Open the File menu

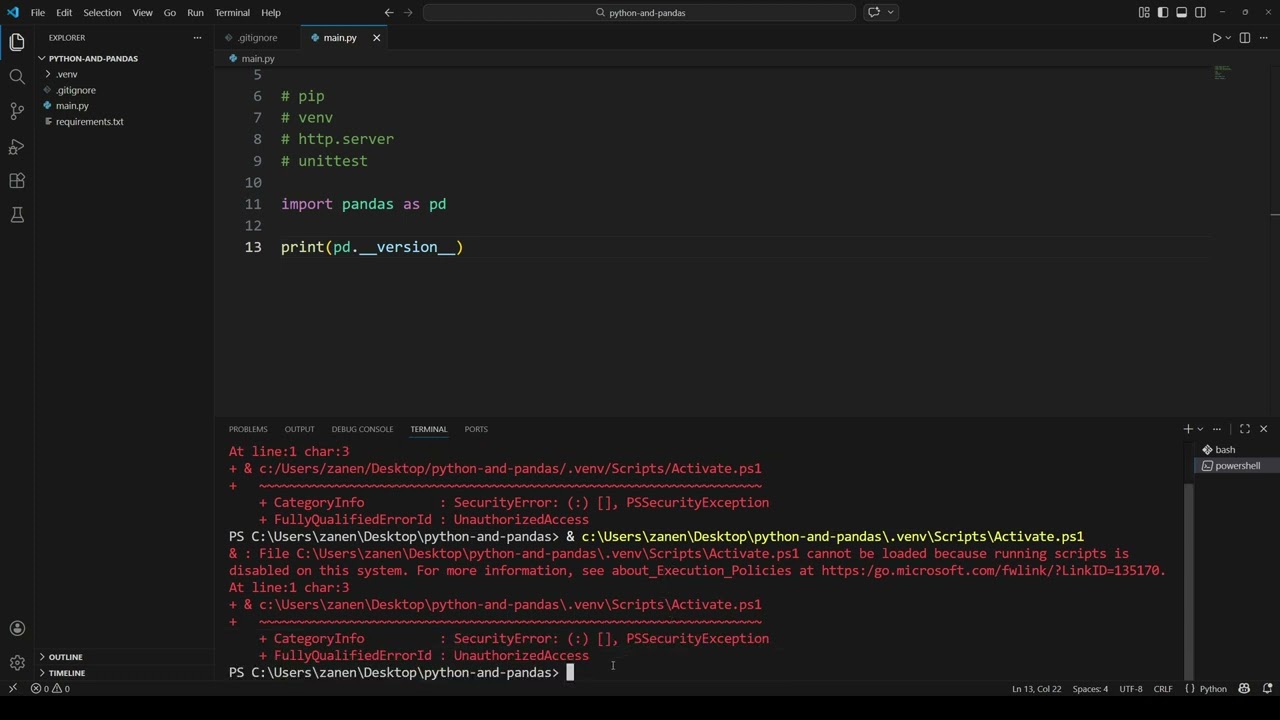pos(37,12)
